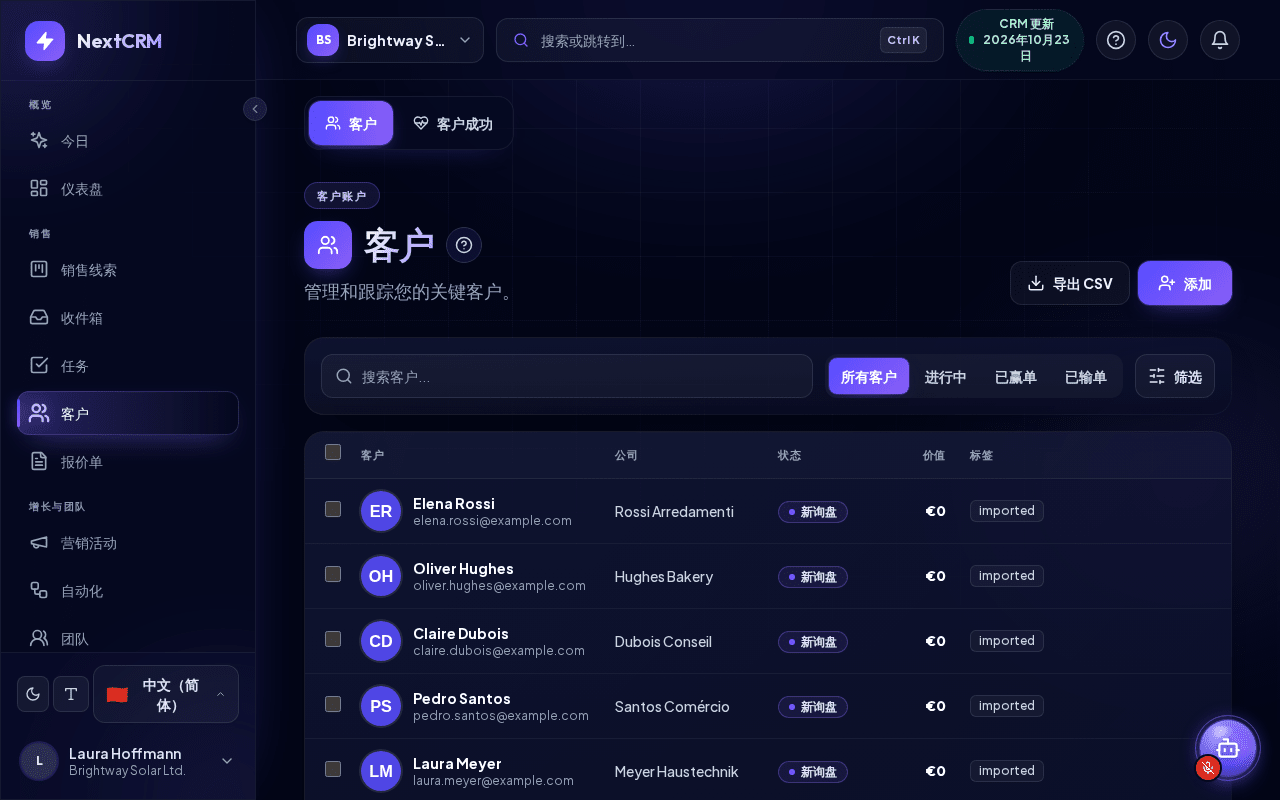Click the 添加 customer button
Screen dimensions: 1280x800
(x=1185, y=283)
